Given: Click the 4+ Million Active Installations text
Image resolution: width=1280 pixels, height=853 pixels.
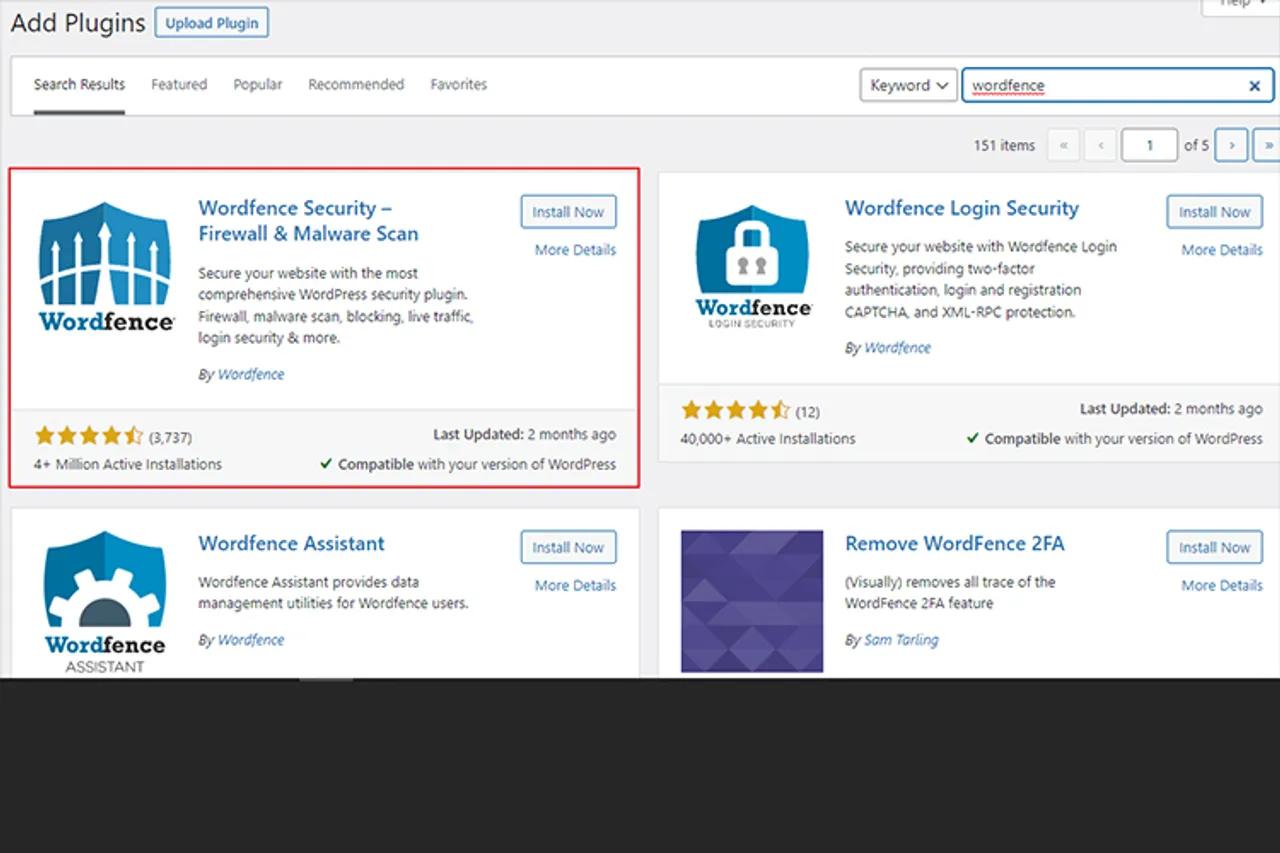Looking at the screenshot, I should [128, 464].
